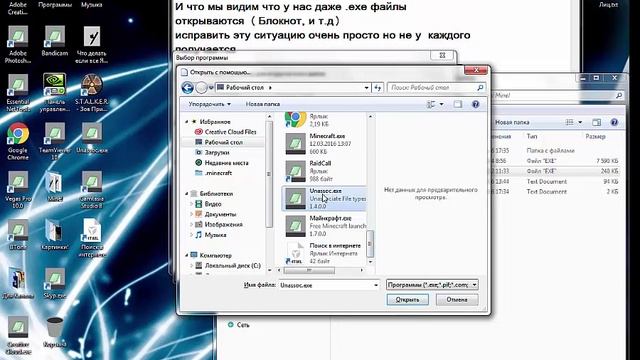Open the Camtasia Studio 8 desktop shortcut
The width and height of the screenshot is (640, 360).
(x=92, y=190)
